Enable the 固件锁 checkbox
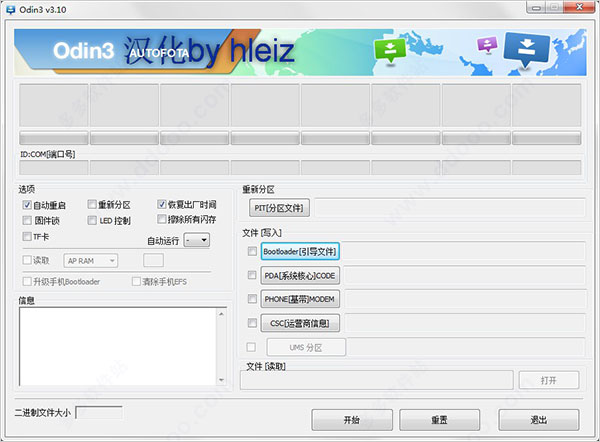This screenshot has height=442, width=600. pyautogui.click(x=27, y=220)
